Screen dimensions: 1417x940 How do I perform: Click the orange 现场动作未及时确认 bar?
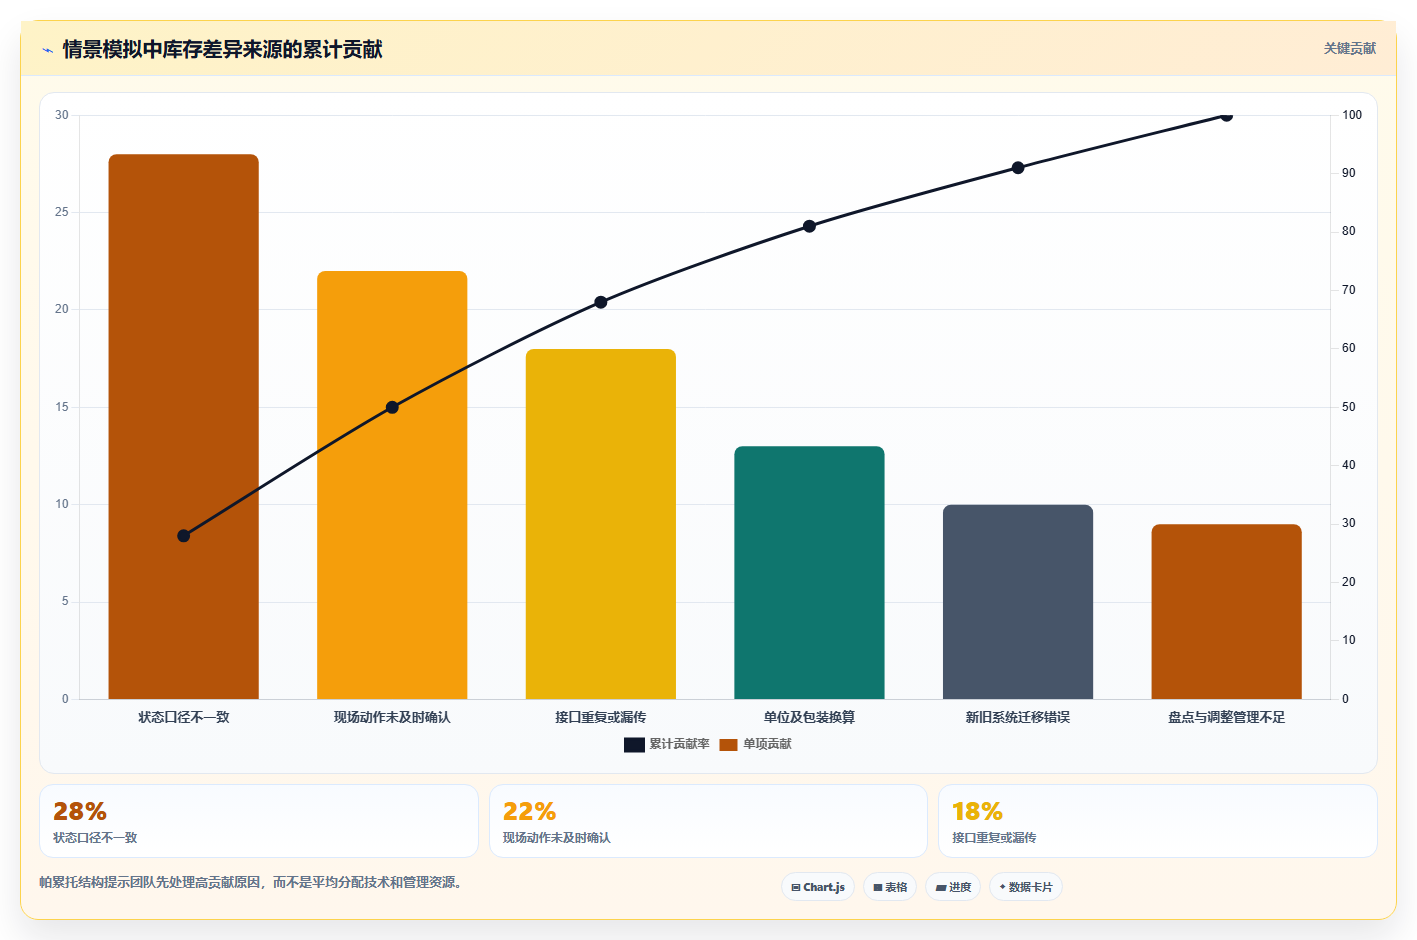coord(392,485)
